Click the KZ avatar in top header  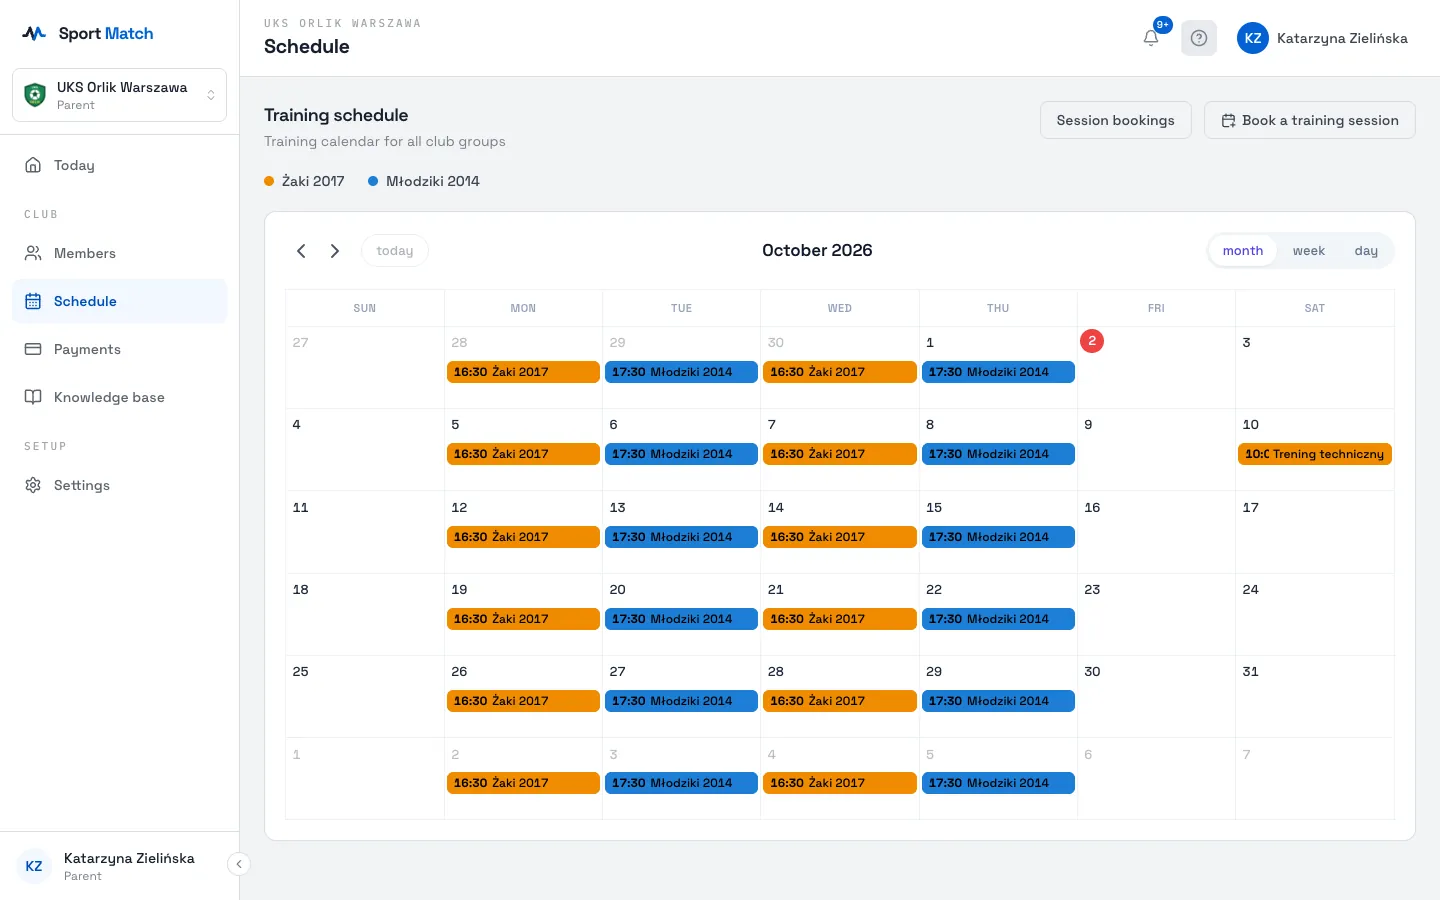click(x=1253, y=38)
